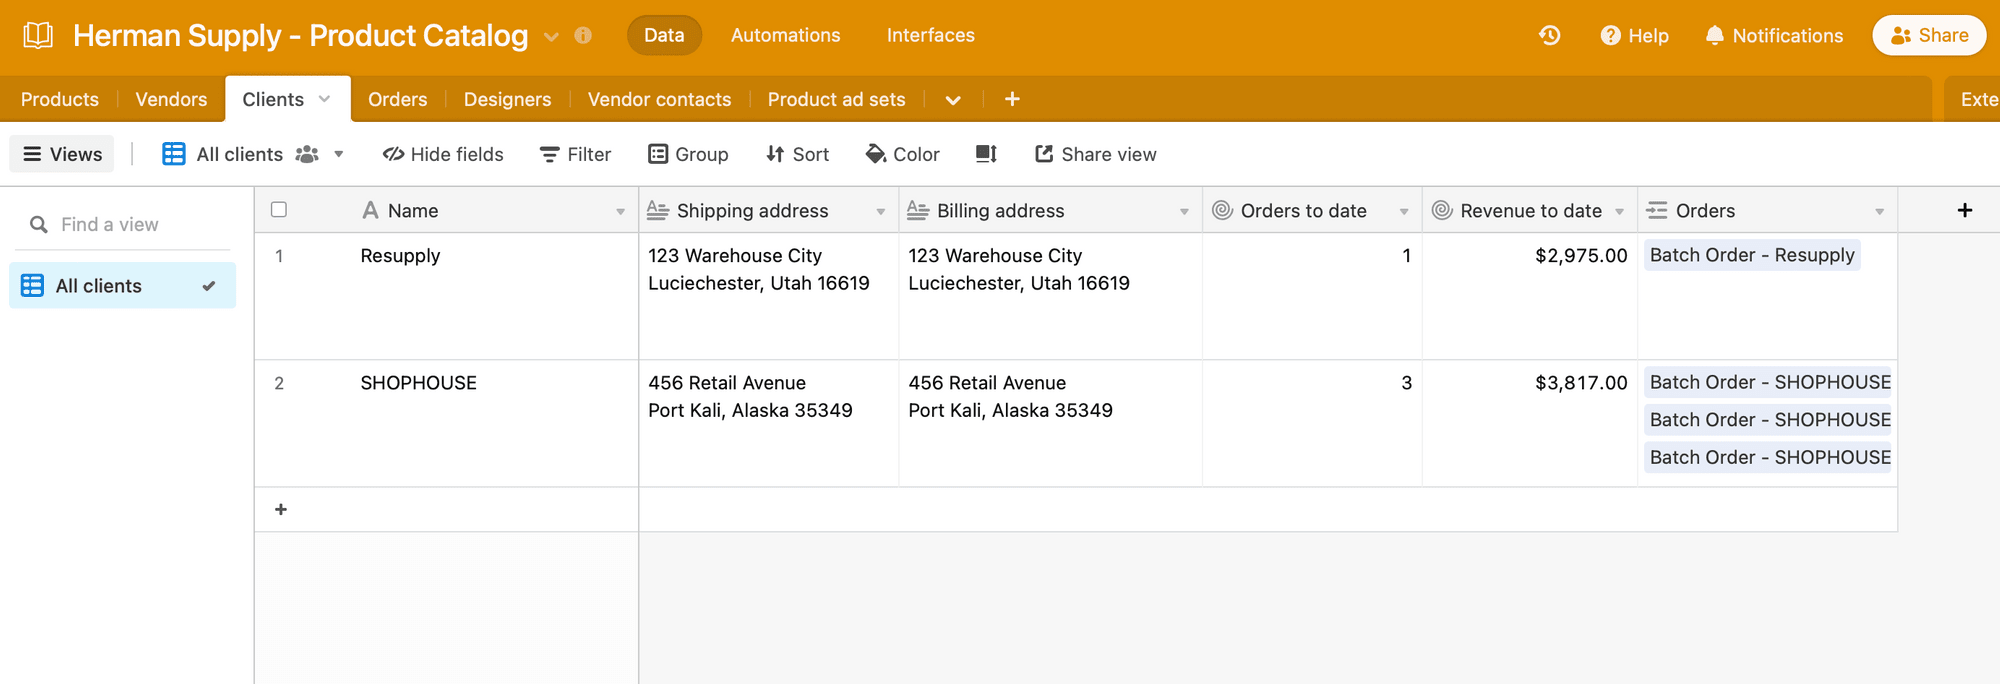
Task: Toggle the select all rows checkbox
Action: pos(279,210)
